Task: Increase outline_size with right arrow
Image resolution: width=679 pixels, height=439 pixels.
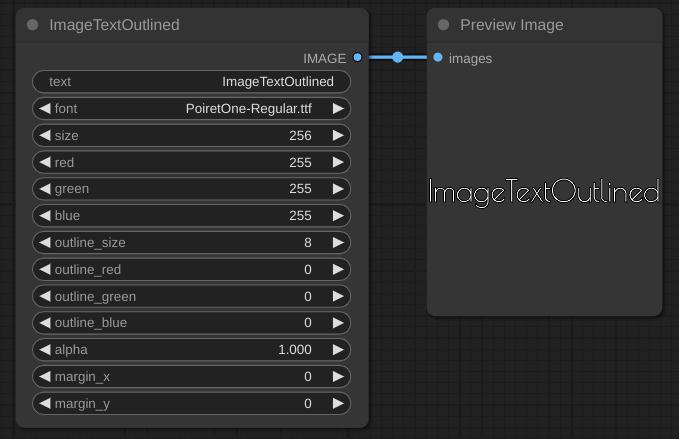Action: pos(338,243)
